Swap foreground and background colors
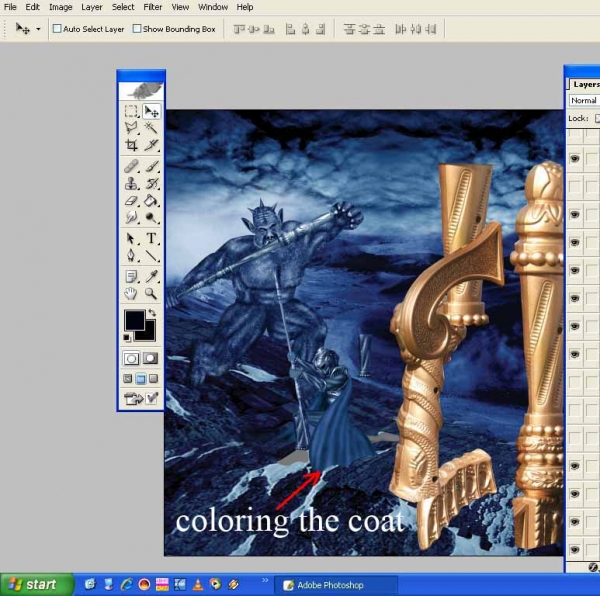Screen dimensions: 600x596 (152, 313)
